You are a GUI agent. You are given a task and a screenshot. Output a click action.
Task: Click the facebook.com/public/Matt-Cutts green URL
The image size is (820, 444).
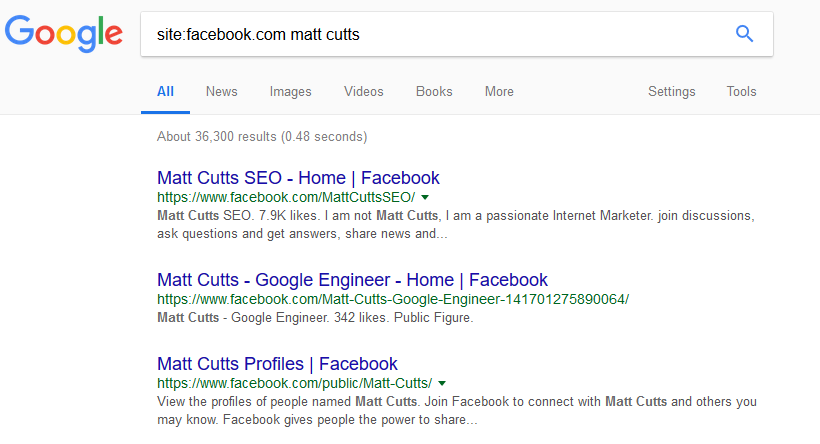coord(294,383)
